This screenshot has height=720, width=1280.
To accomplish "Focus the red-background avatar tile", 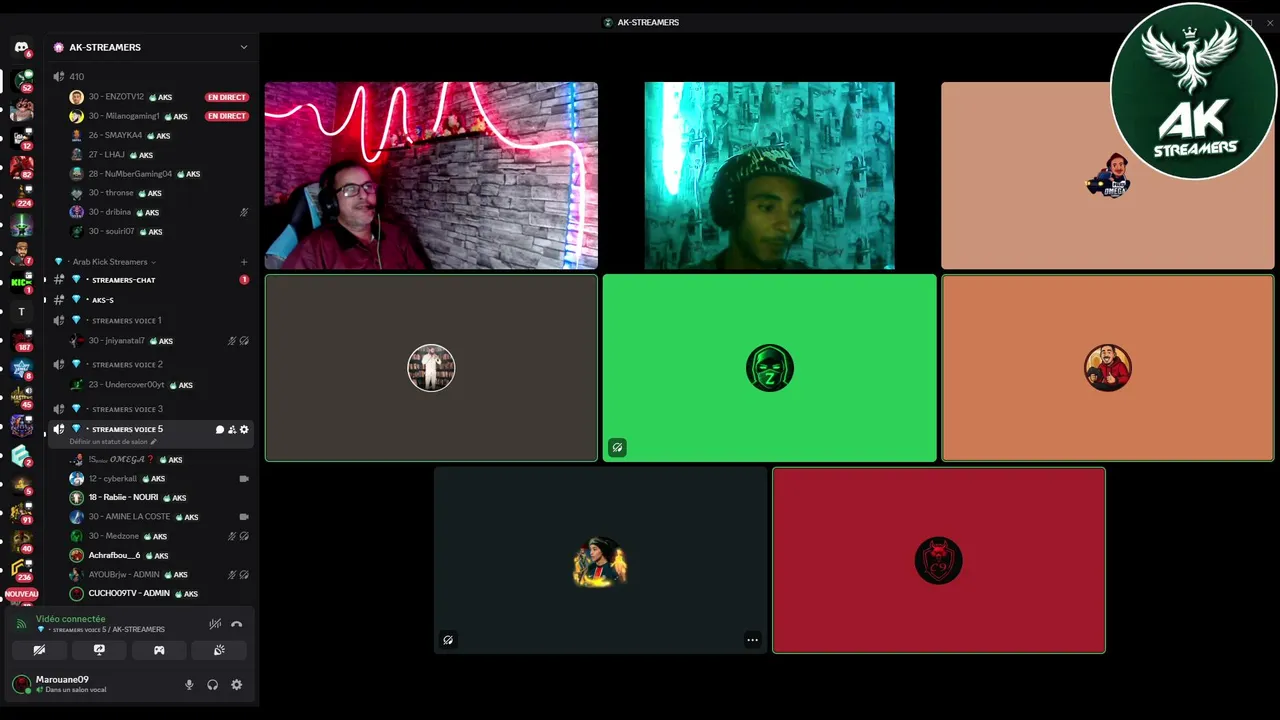I will [939, 560].
